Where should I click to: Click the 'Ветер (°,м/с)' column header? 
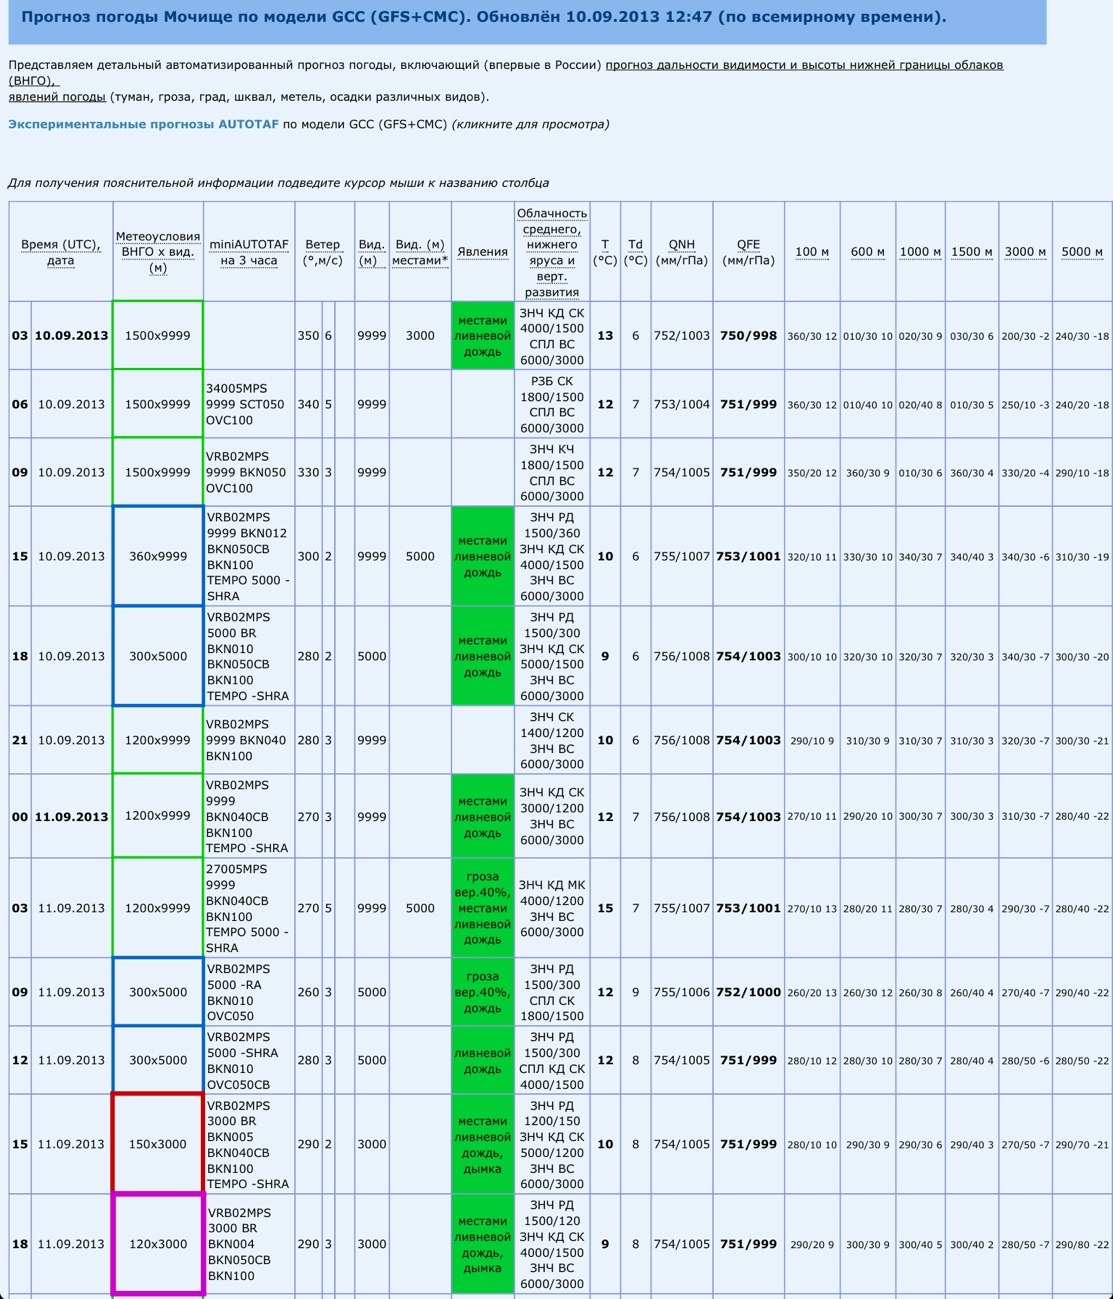(x=323, y=252)
